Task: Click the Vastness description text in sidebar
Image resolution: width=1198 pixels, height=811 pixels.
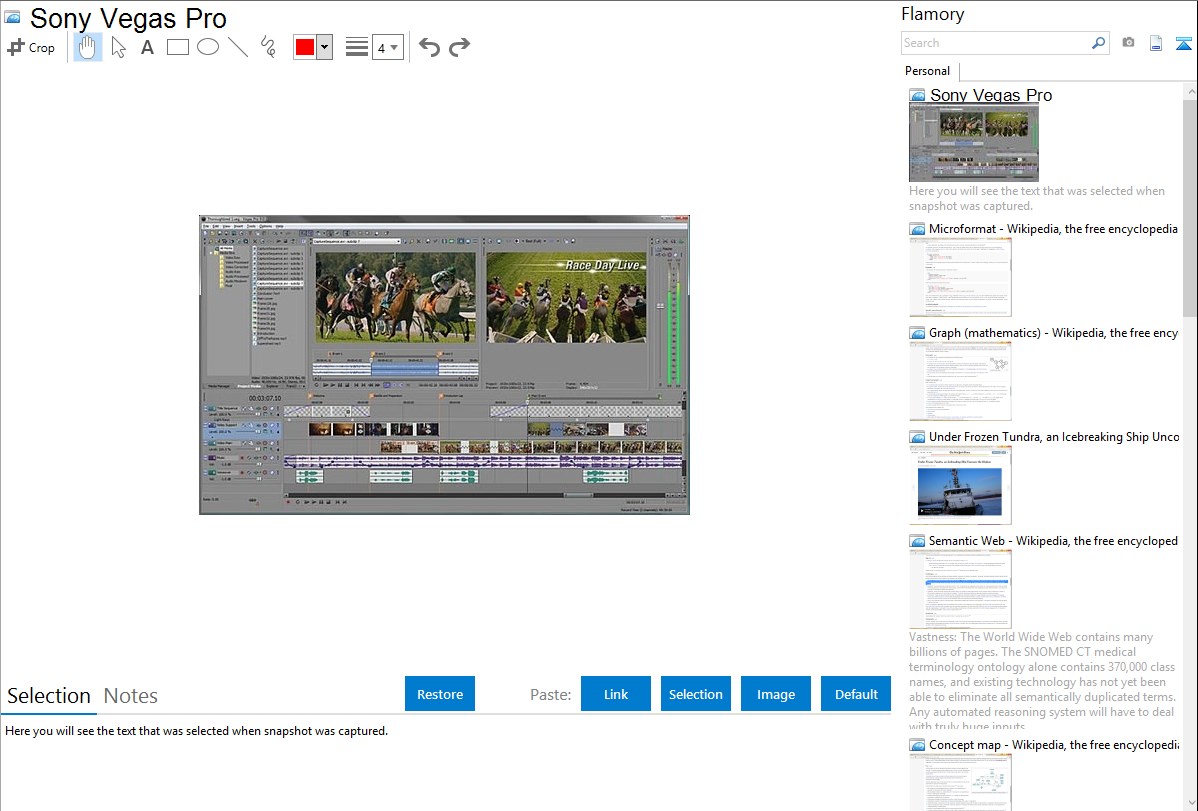Action: 1042,682
